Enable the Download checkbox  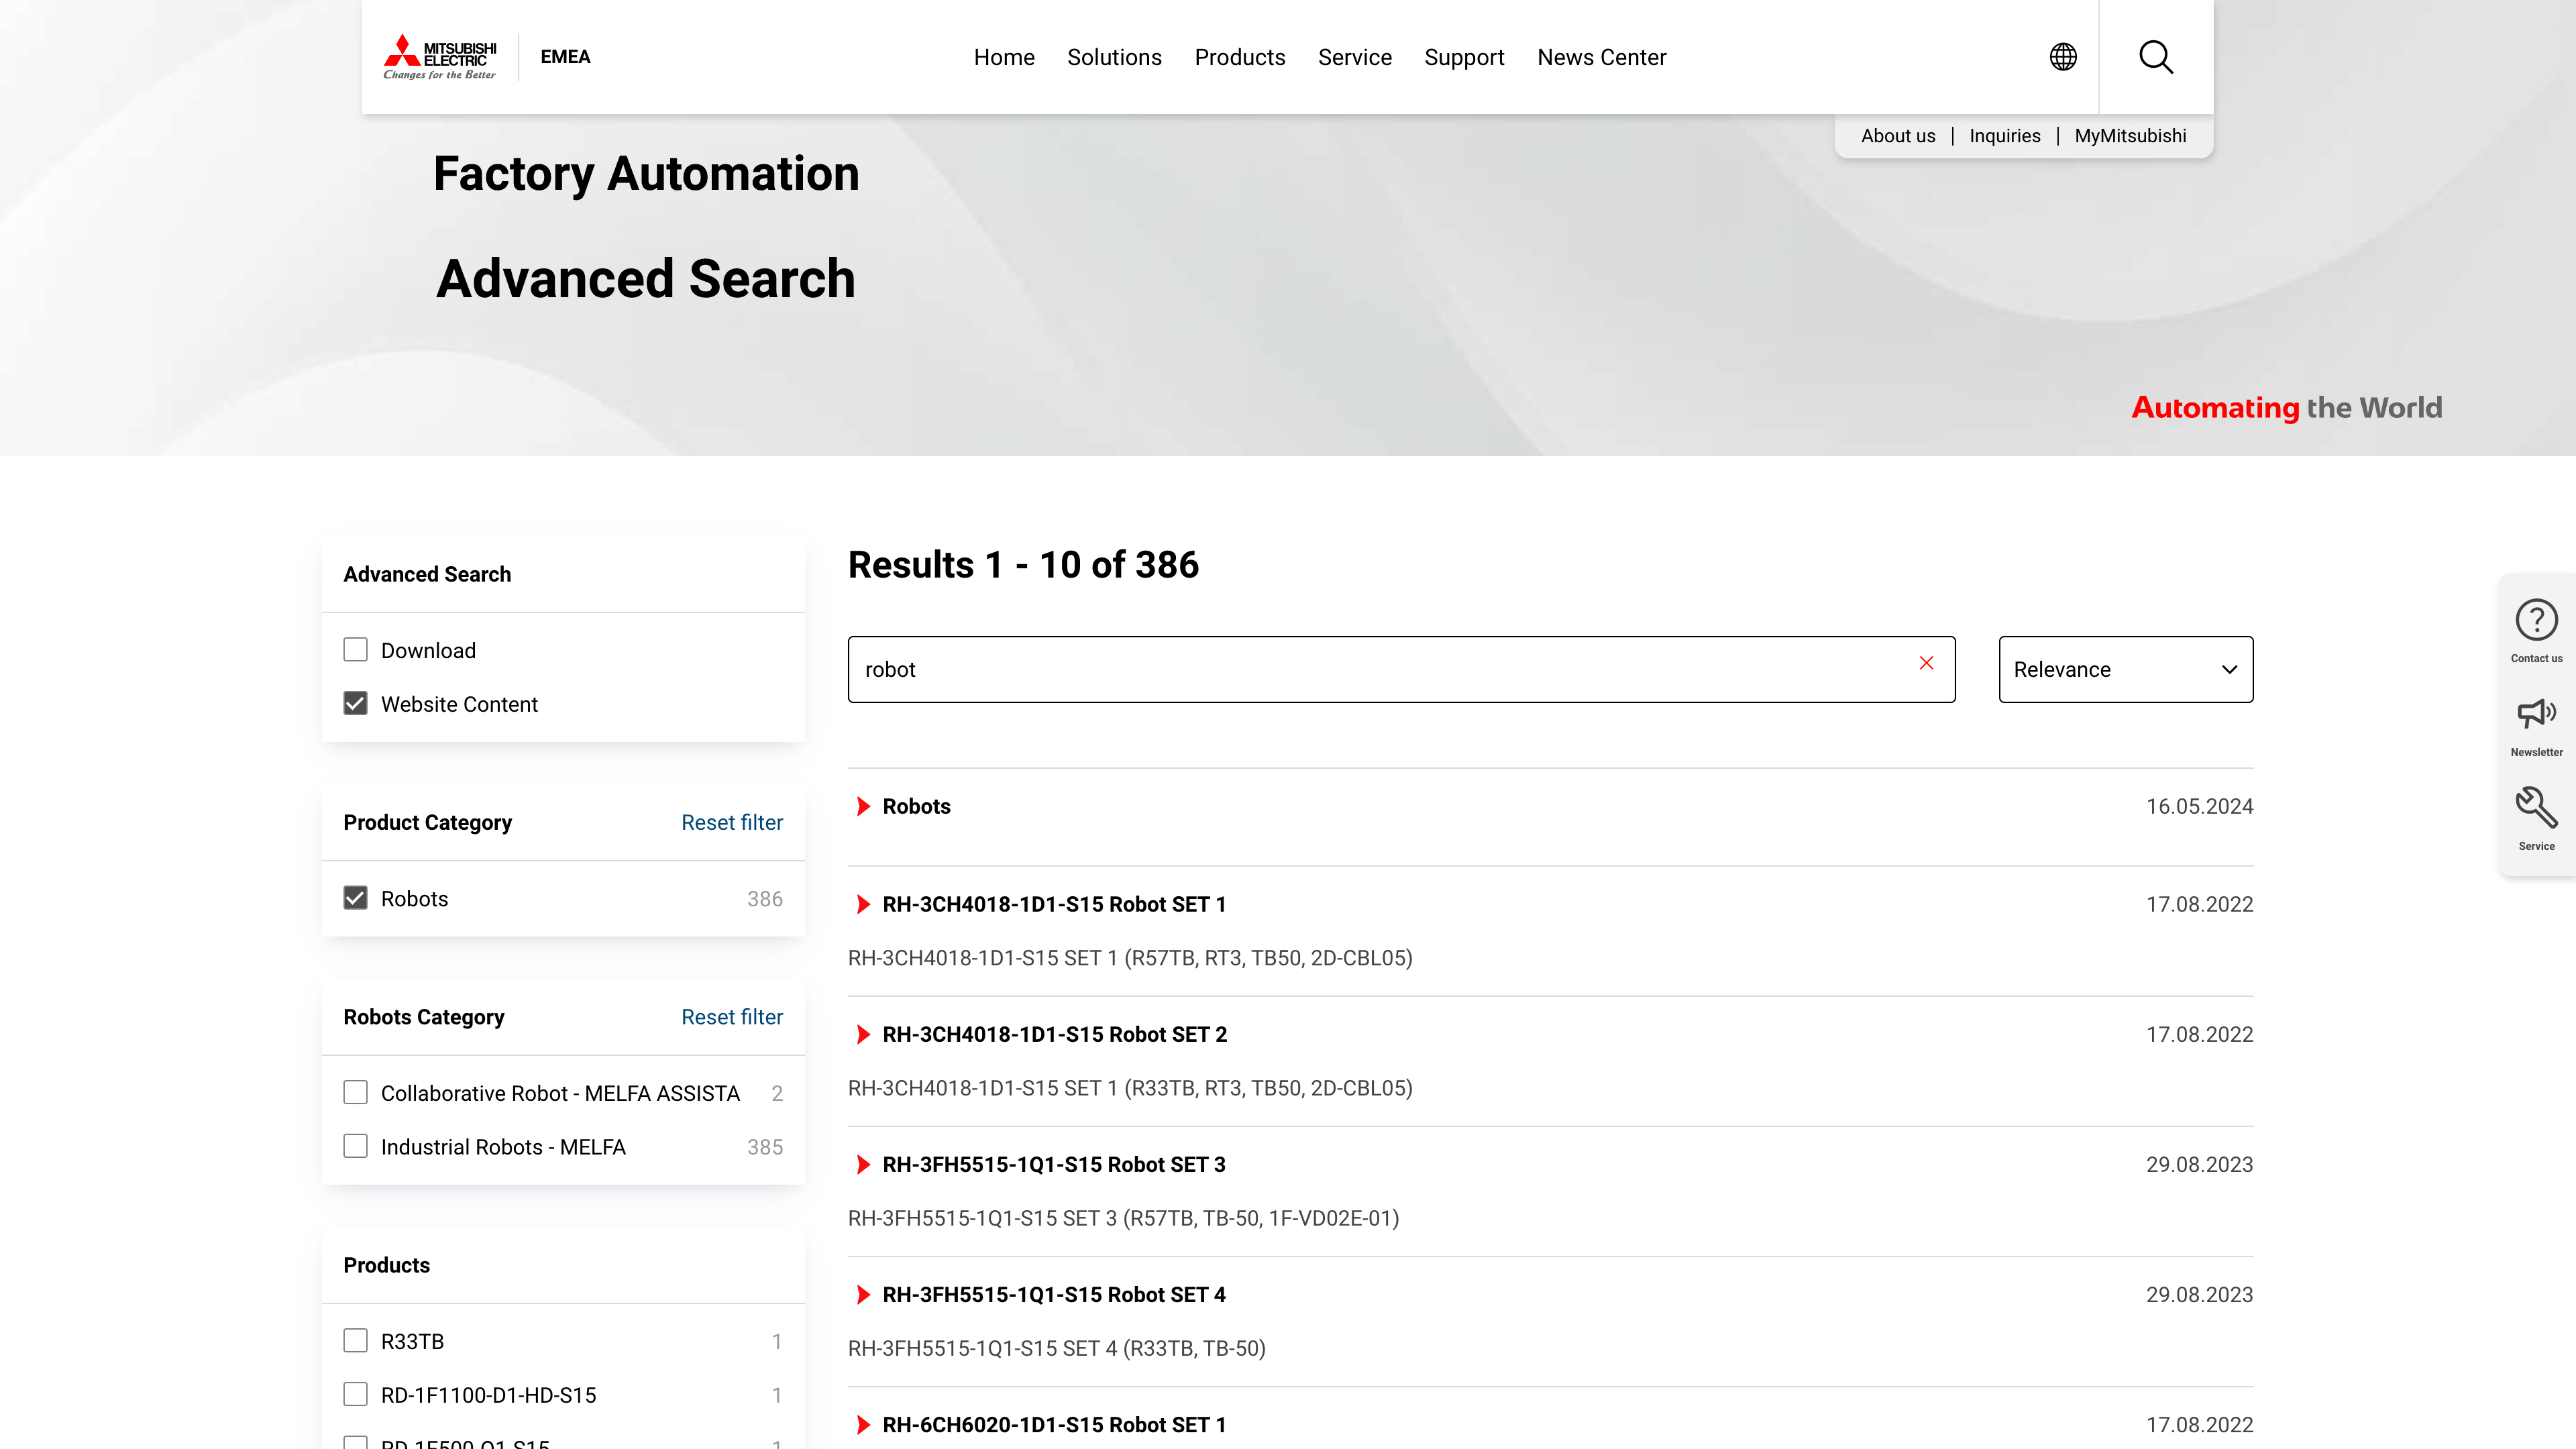[355, 650]
